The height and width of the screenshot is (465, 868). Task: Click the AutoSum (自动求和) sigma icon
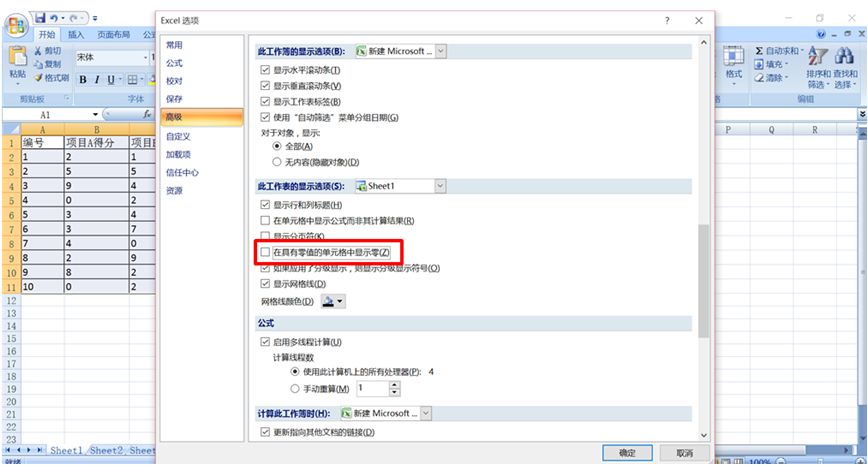(760, 50)
